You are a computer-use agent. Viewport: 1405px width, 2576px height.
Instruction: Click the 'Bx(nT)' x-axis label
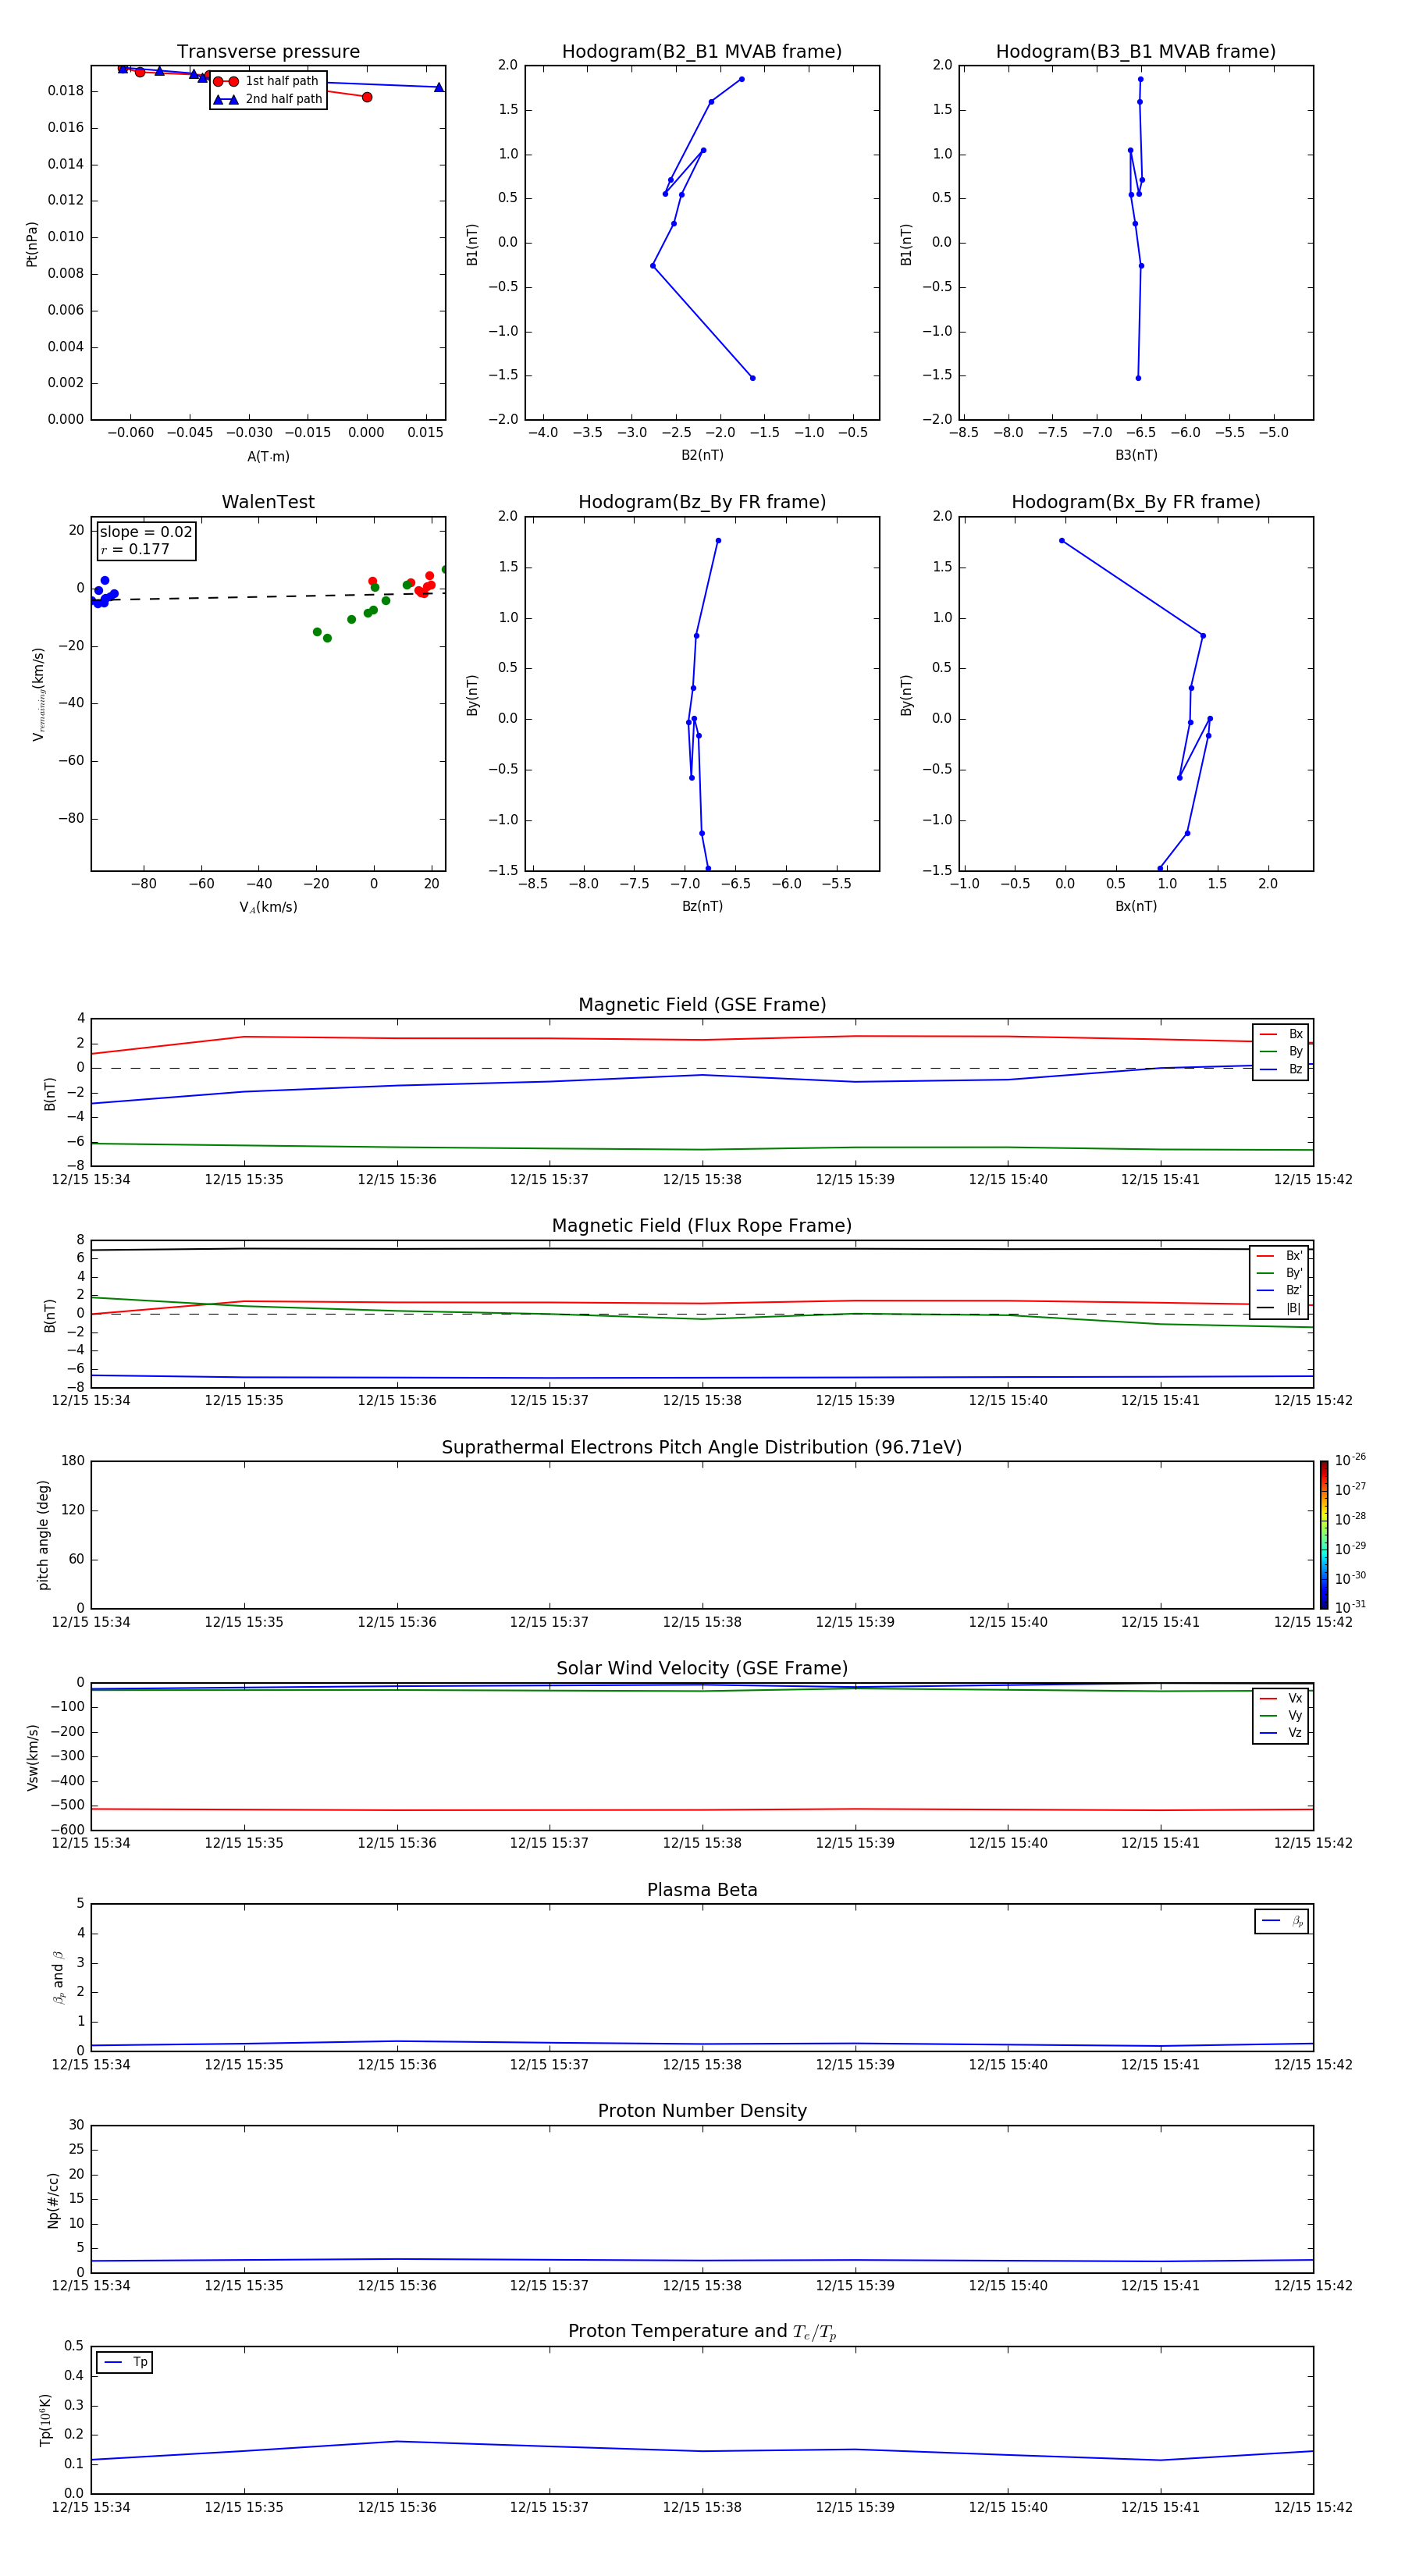pyautogui.click(x=1136, y=906)
